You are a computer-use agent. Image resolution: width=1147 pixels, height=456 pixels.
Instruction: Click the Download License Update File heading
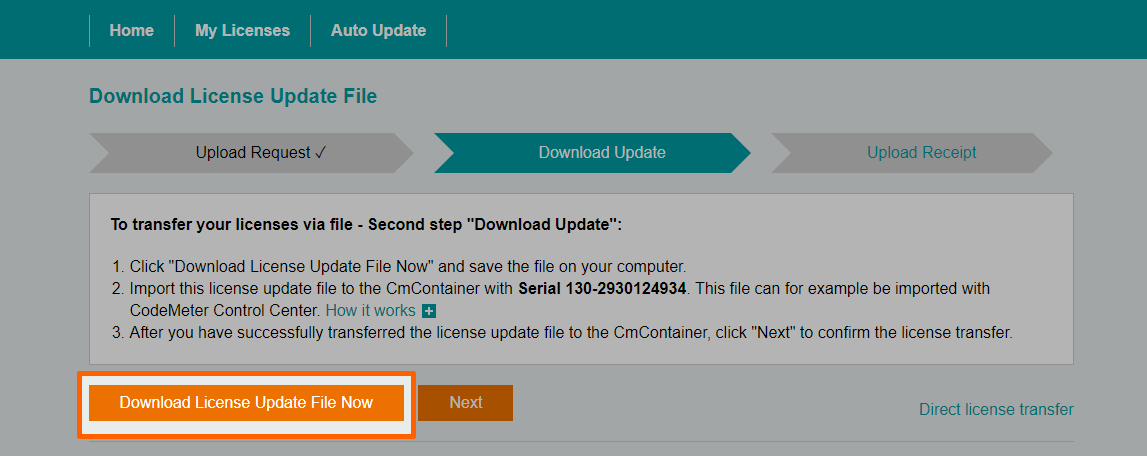233,96
